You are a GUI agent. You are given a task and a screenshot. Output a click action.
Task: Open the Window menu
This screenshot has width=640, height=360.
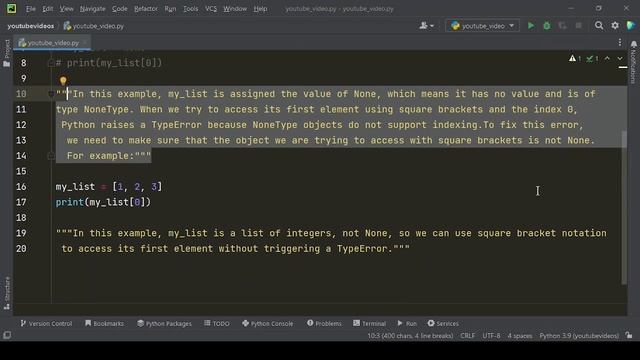tap(235, 9)
